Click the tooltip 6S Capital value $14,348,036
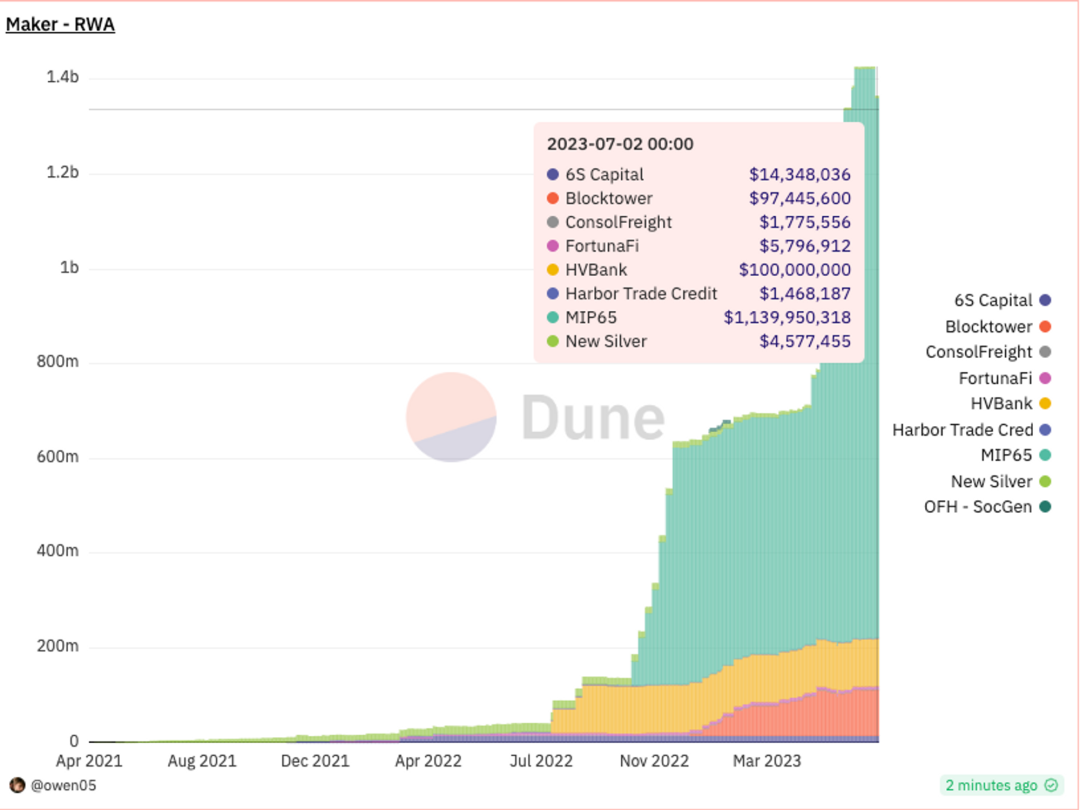The width and height of the screenshot is (1080, 810). [800, 174]
